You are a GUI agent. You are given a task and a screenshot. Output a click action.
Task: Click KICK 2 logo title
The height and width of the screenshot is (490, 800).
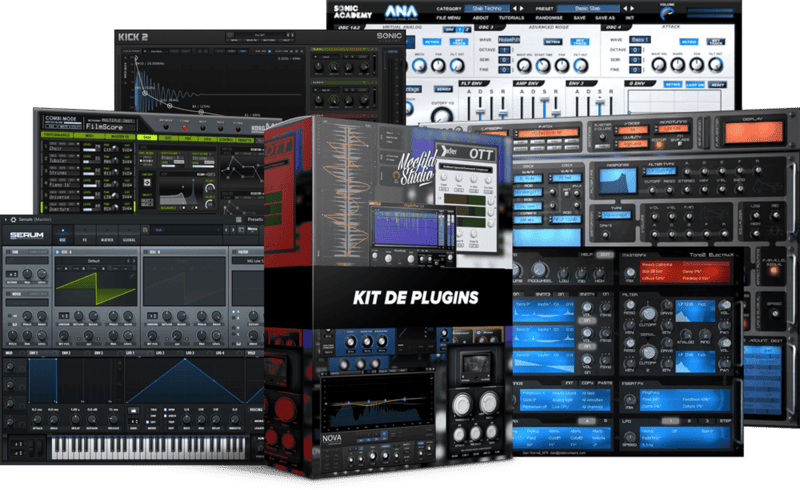tap(133, 37)
